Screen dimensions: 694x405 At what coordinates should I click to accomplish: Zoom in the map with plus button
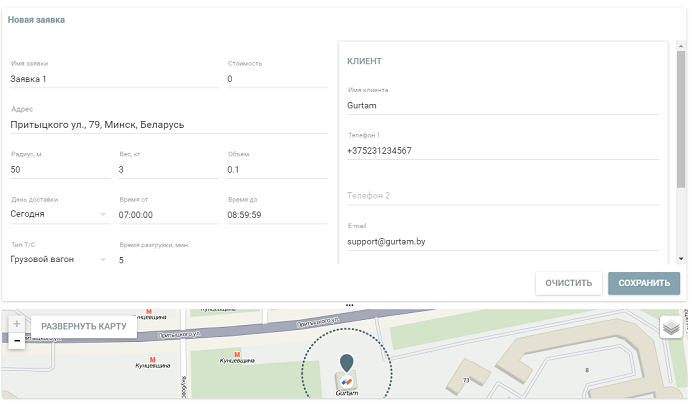point(17,325)
